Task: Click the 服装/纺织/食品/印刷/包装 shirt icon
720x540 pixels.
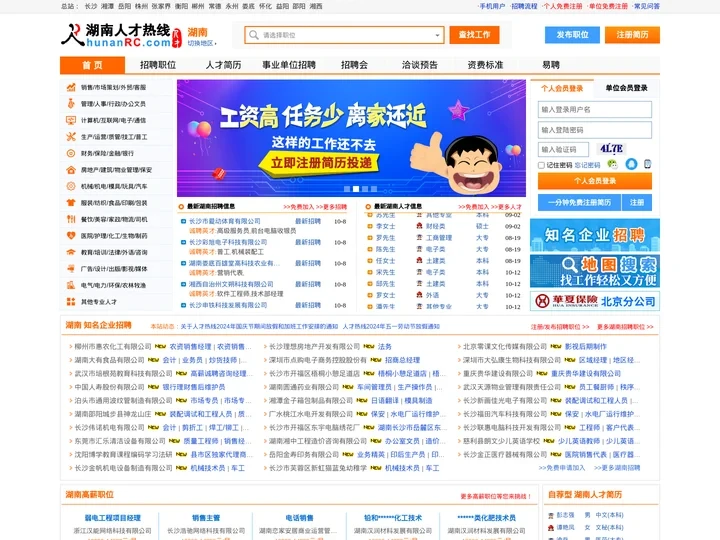Action: (71, 202)
